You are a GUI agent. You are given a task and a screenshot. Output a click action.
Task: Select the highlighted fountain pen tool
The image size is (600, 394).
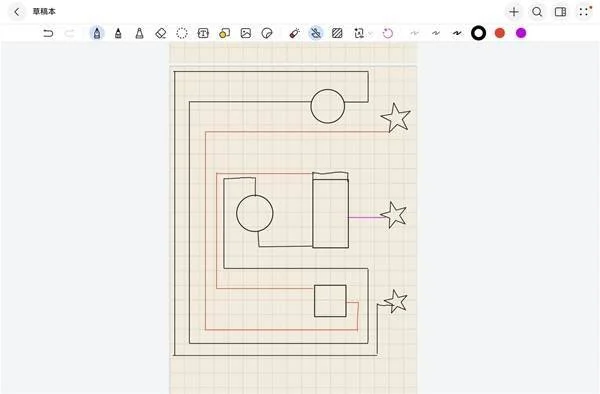(x=97, y=33)
